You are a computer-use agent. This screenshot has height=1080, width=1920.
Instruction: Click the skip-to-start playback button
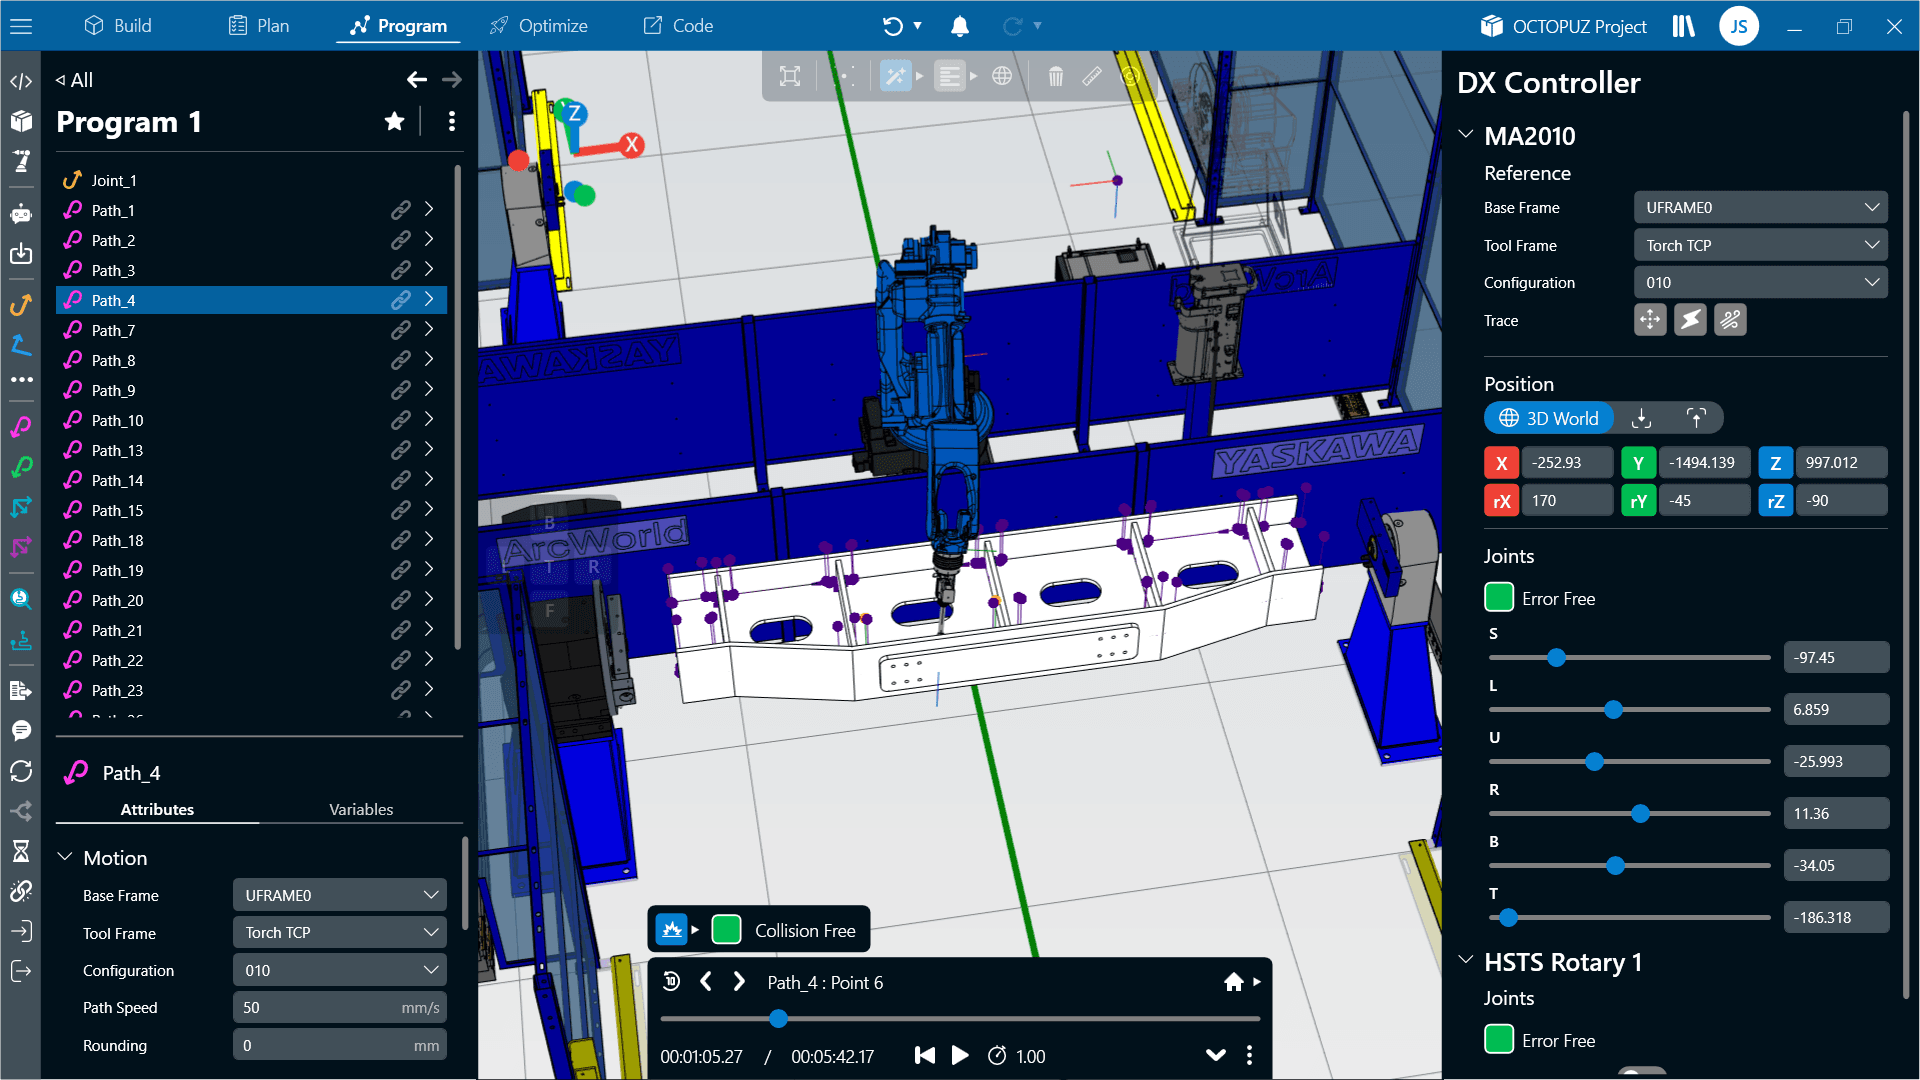(x=924, y=1056)
